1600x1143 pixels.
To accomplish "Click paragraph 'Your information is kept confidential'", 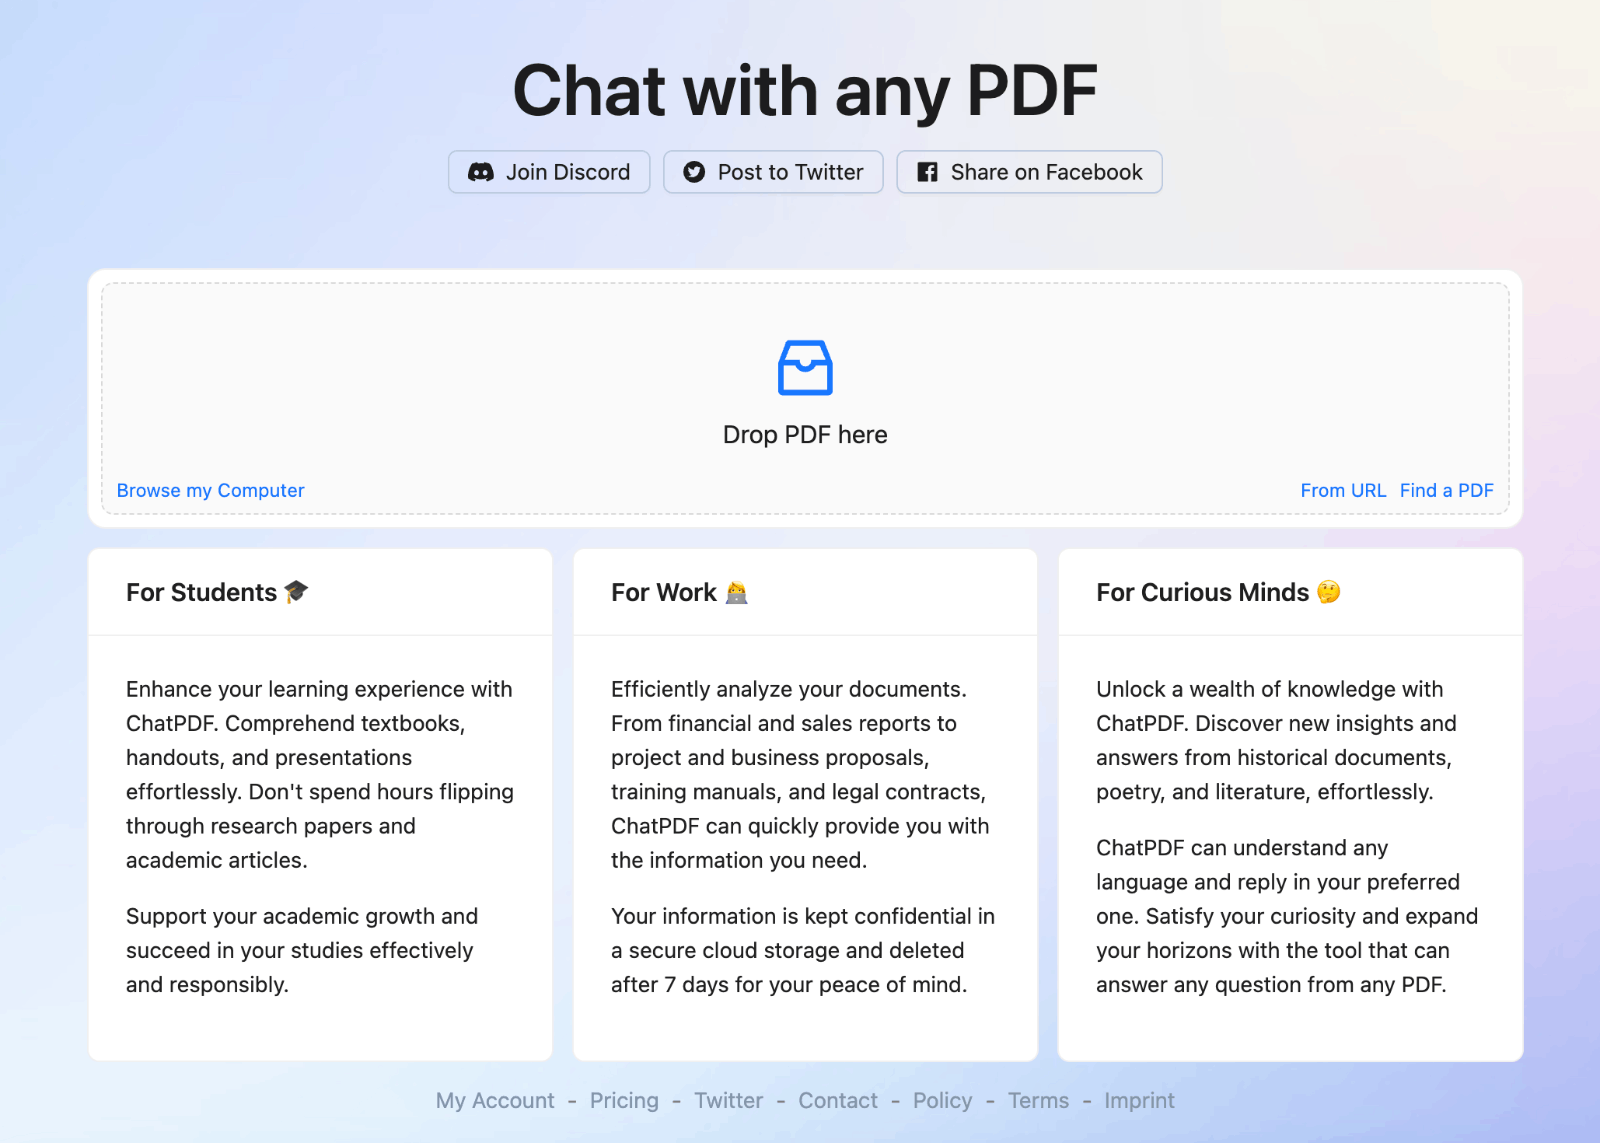I will [803, 950].
